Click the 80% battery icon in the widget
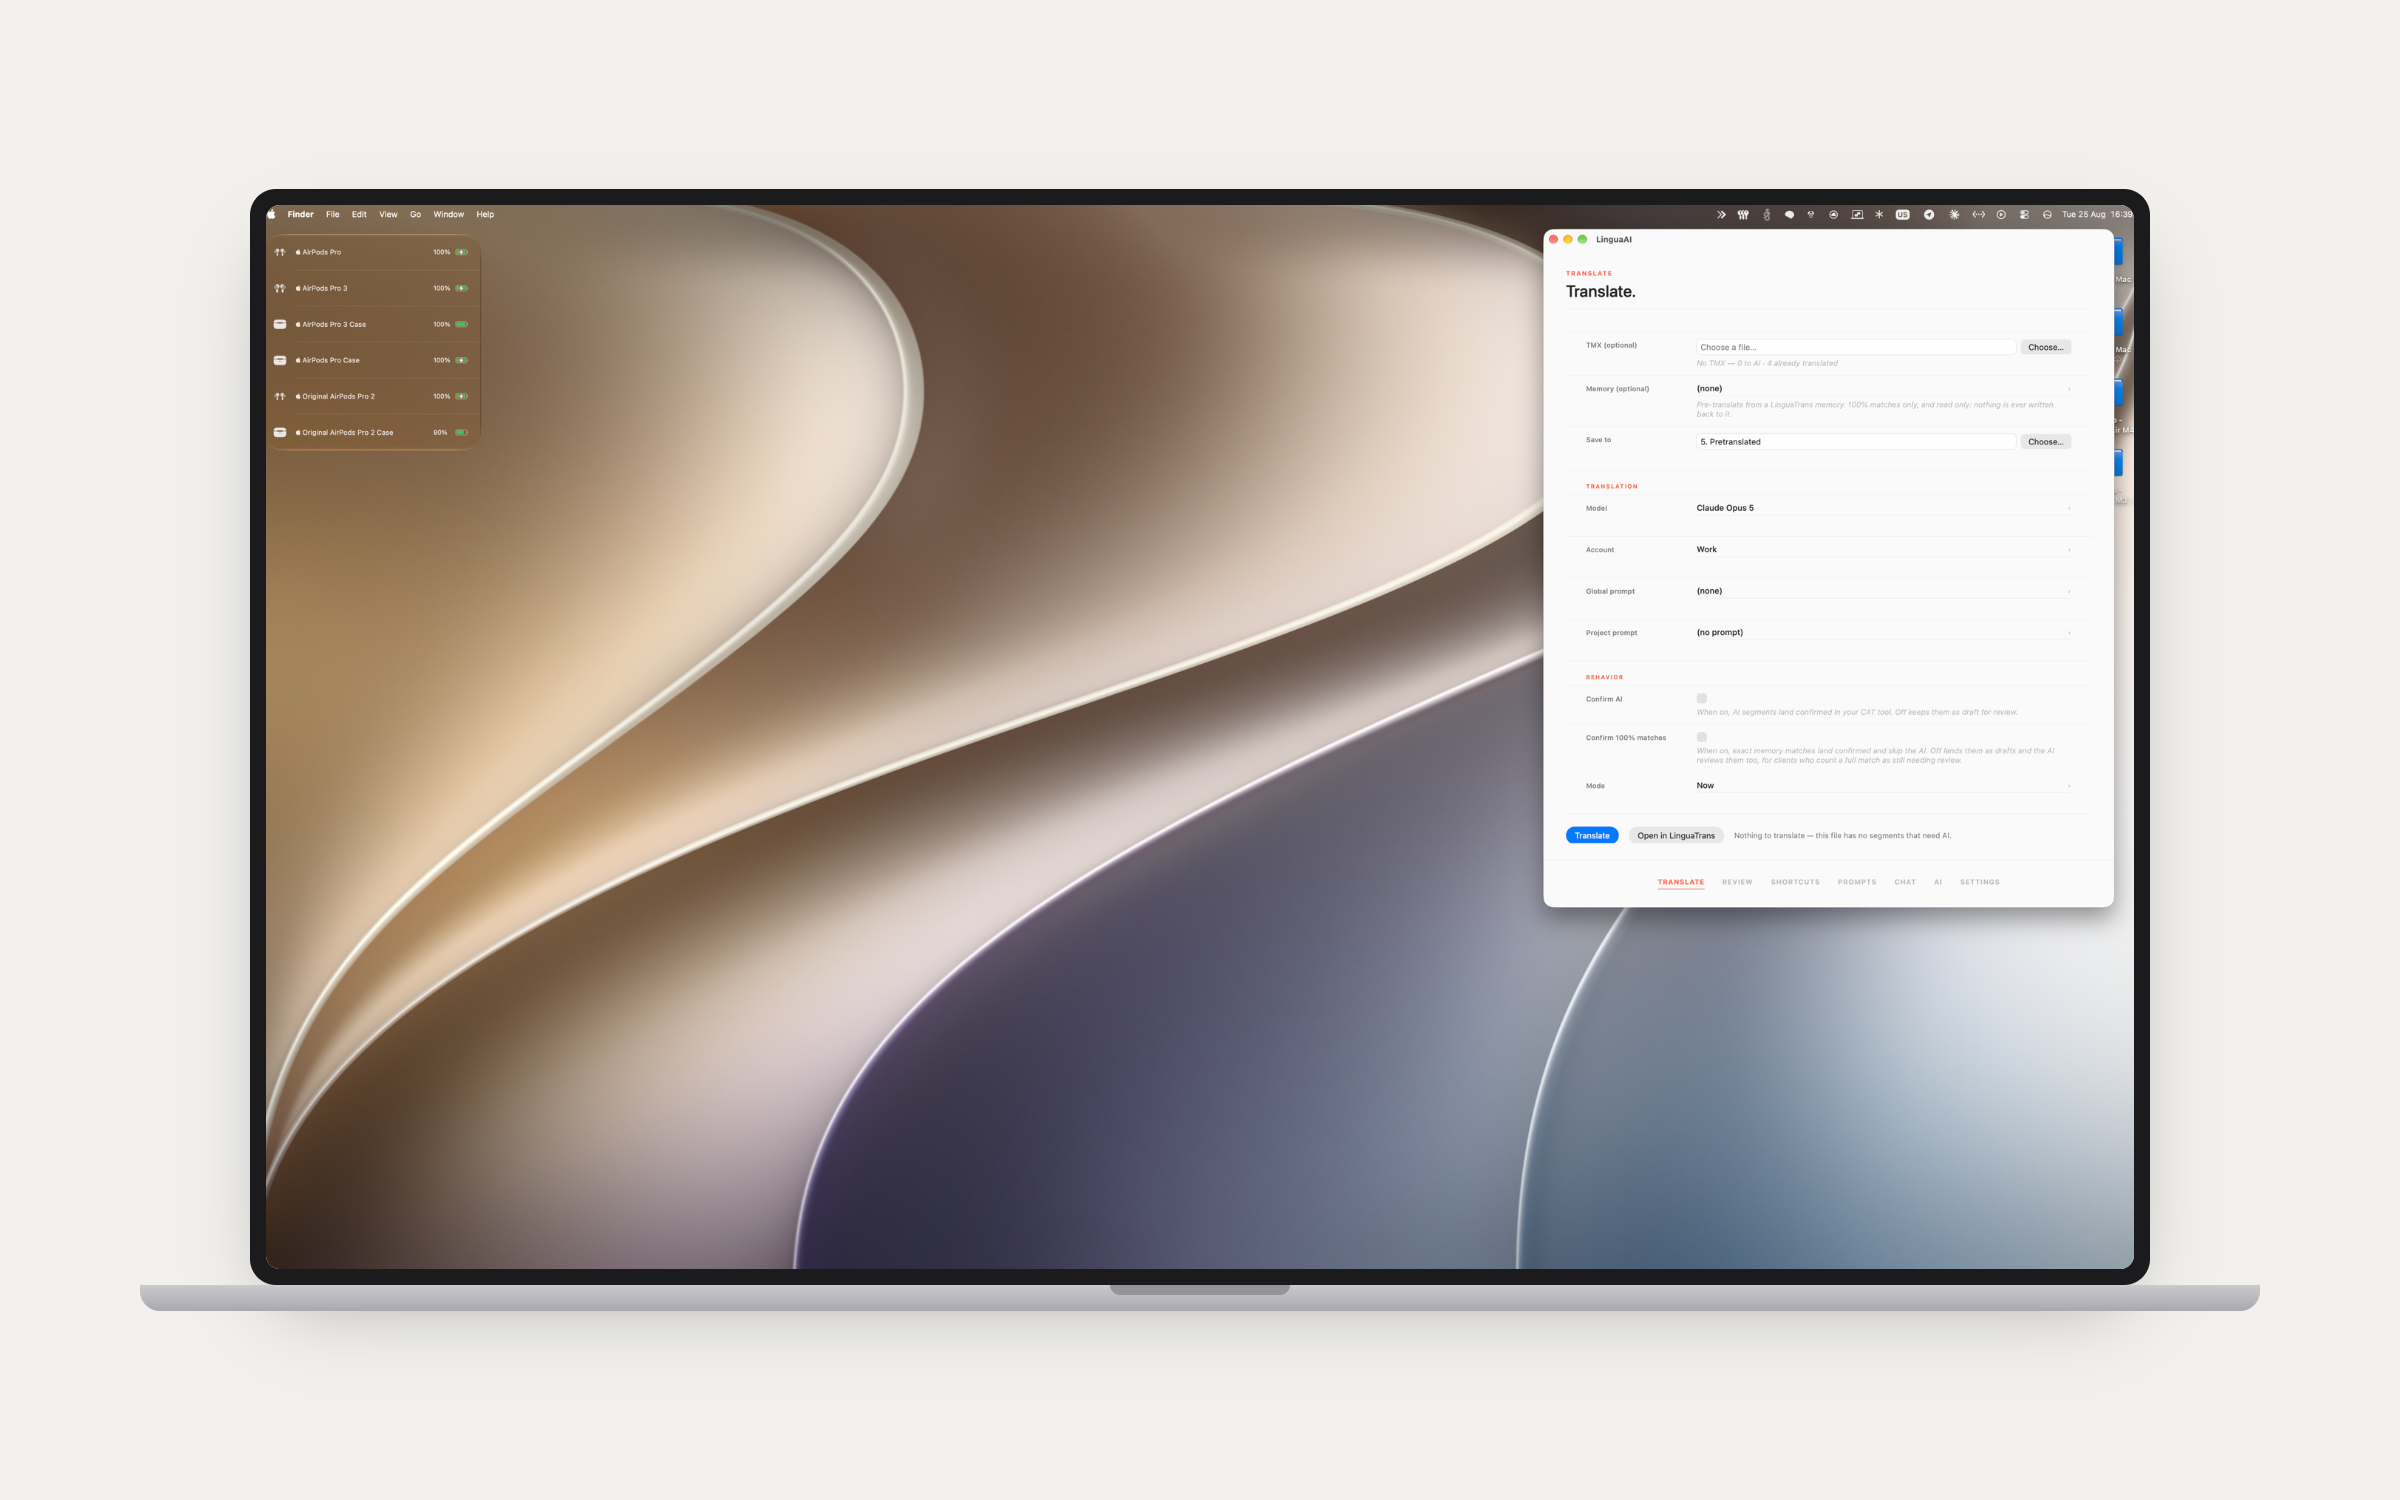2400x1500 pixels. (x=462, y=432)
